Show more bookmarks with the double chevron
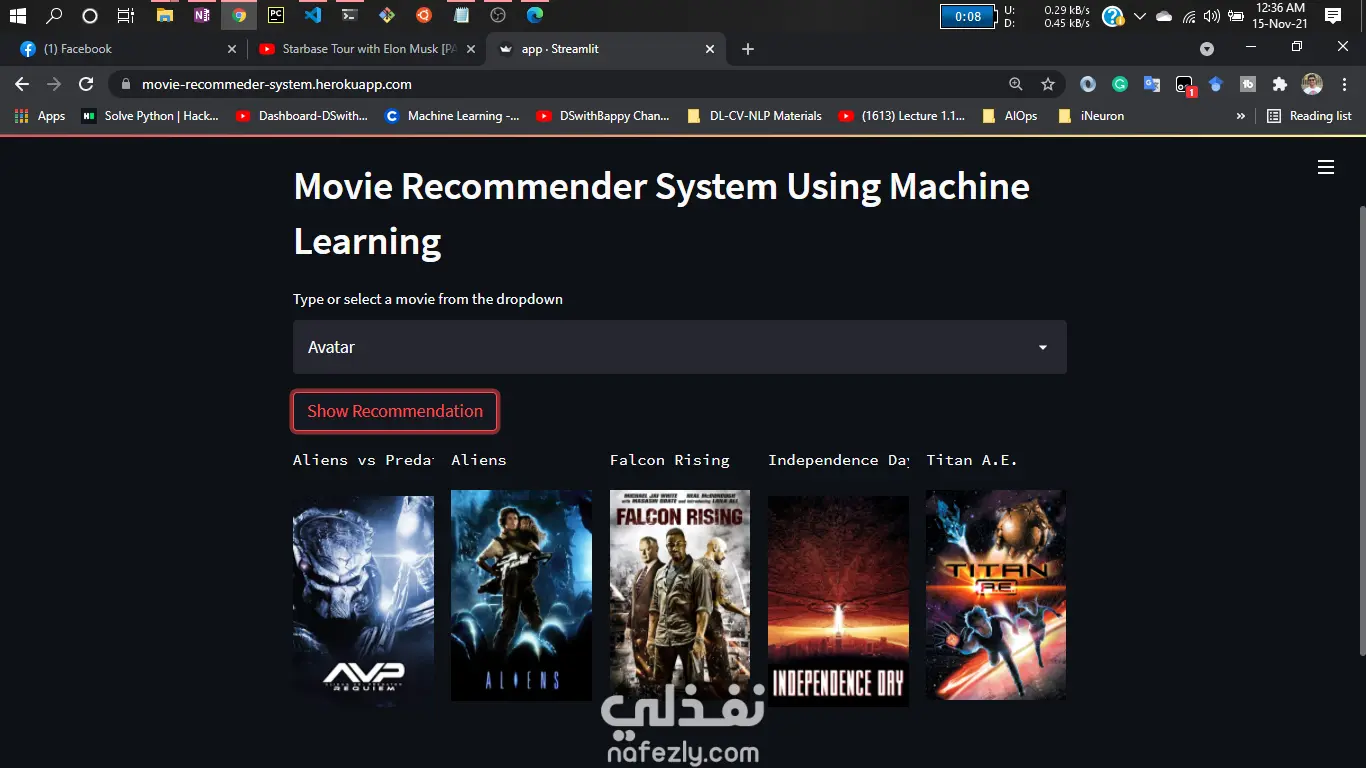1366x768 pixels. click(1241, 116)
